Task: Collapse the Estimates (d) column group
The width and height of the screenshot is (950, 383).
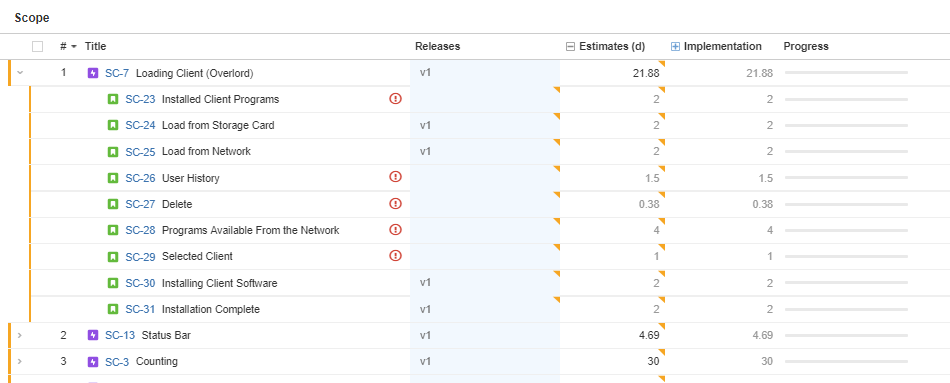Action: (x=570, y=47)
